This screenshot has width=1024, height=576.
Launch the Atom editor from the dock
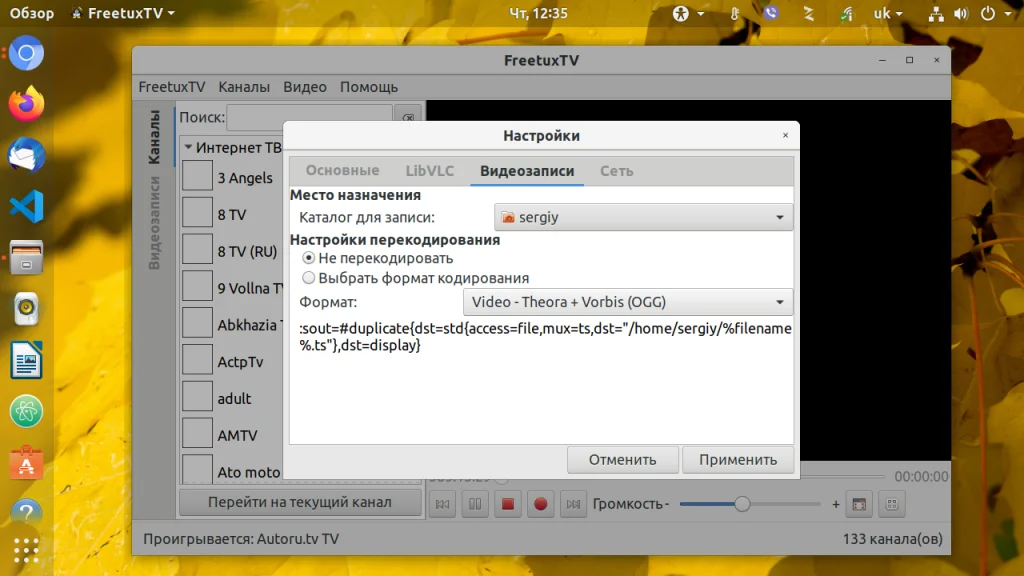pyautogui.click(x=26, y=411)
